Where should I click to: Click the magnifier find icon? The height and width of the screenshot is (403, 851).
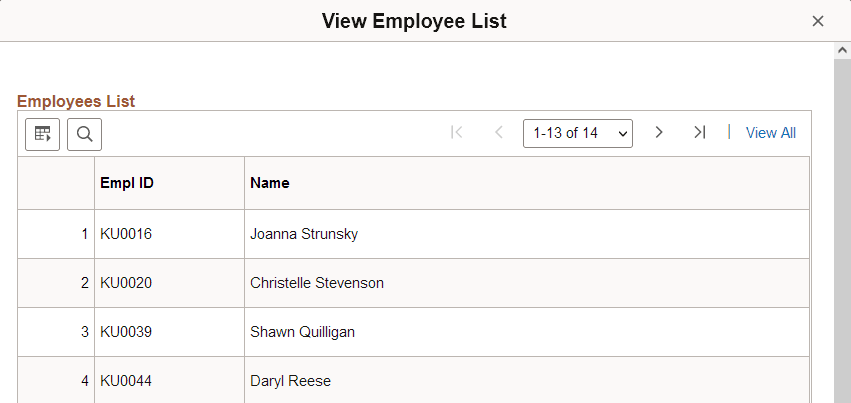[x=84, y=133]
